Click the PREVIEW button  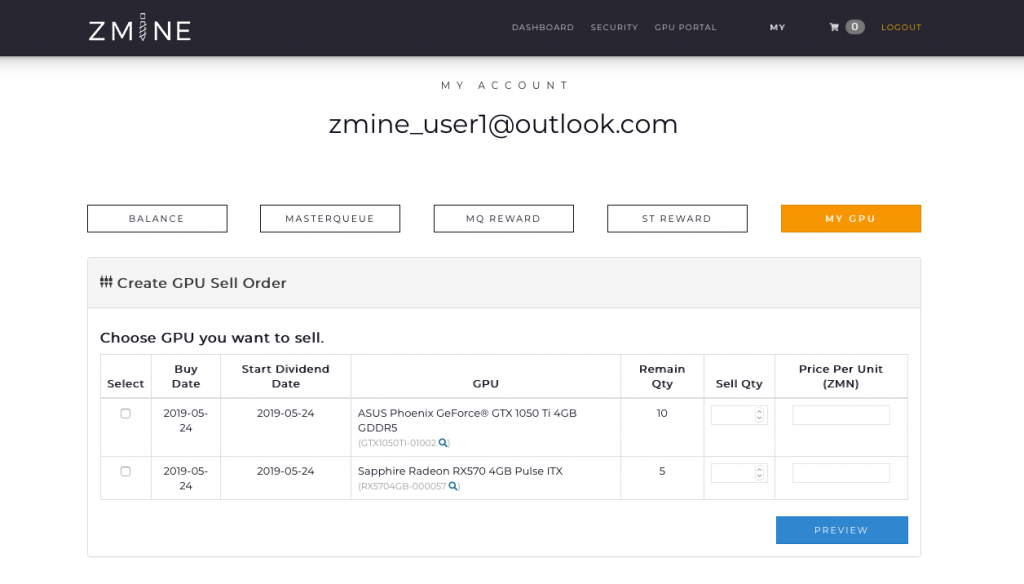click(x=841, y=530)
